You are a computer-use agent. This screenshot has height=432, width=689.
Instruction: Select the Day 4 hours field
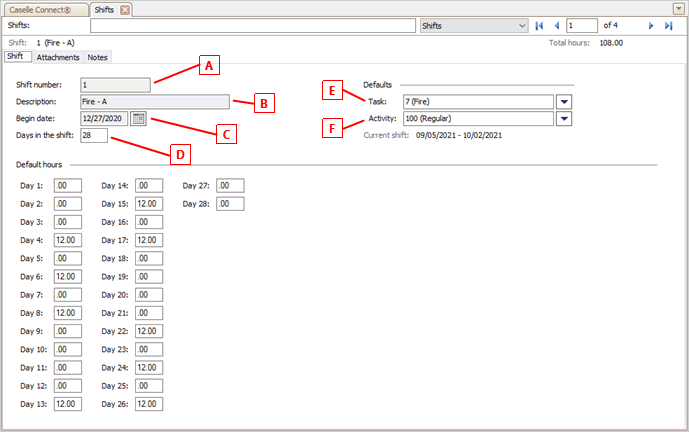point(67,240)
